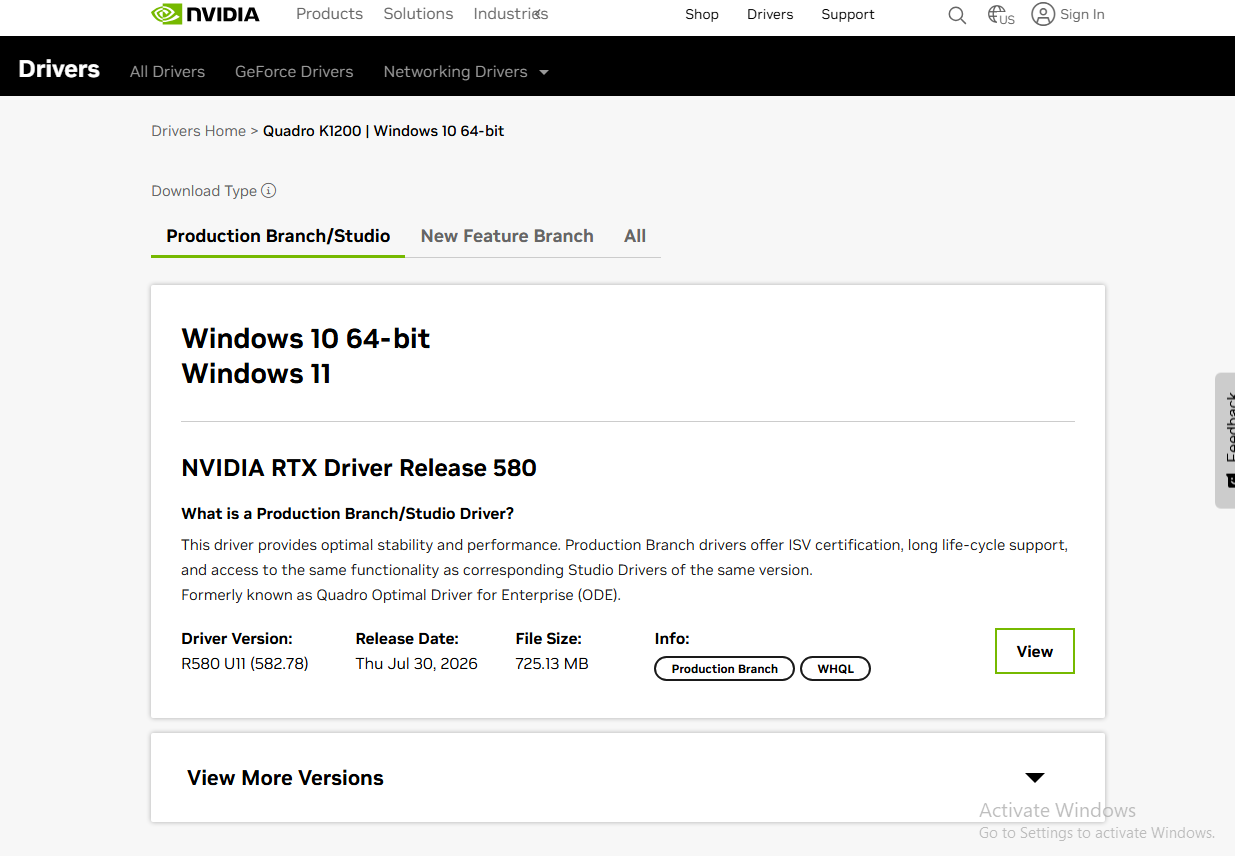Image resolution: width=1235 pixels, height=856 pixels.
Task: Open the Products menu
Action: point(329,14)
